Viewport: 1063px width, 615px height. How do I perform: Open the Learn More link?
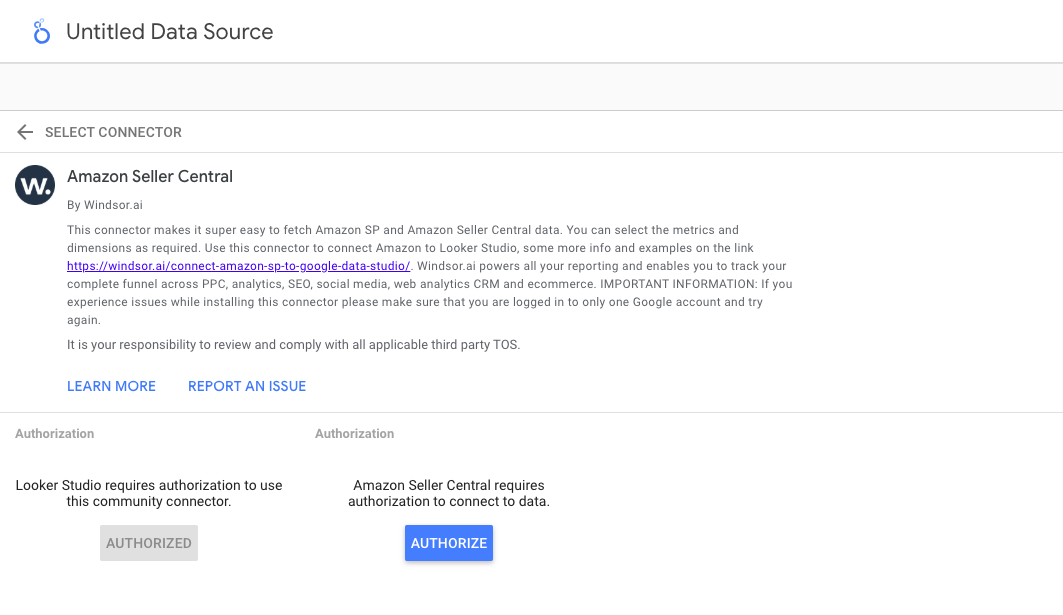tap(111, 386)
